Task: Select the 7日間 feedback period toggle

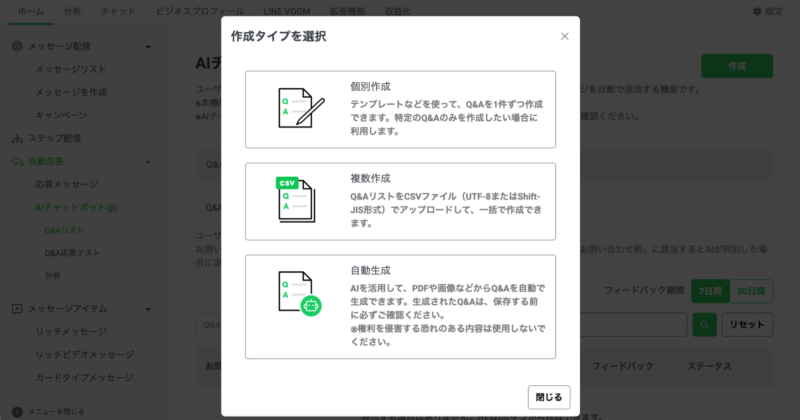Action: tap(710, 291)
